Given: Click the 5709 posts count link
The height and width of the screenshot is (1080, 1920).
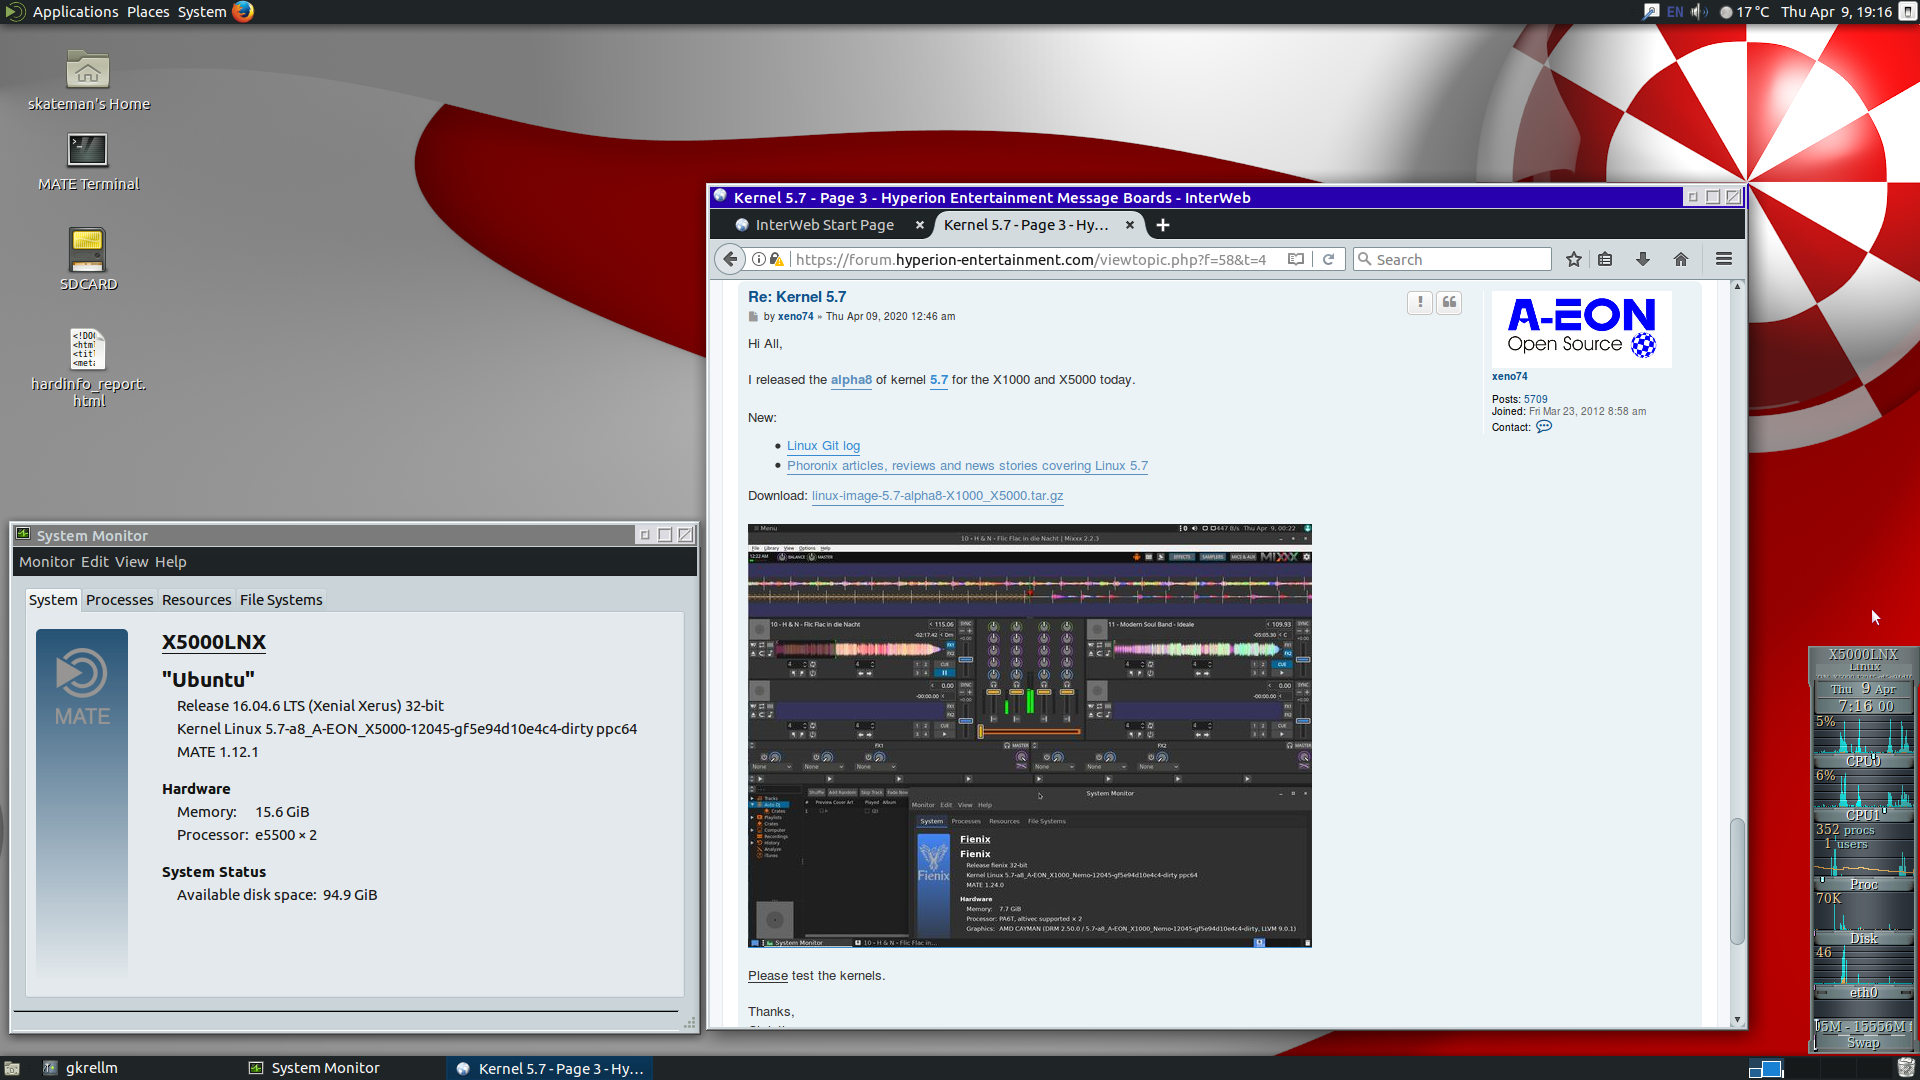Looking at the screenshot, I should [x=1535, y=399].
